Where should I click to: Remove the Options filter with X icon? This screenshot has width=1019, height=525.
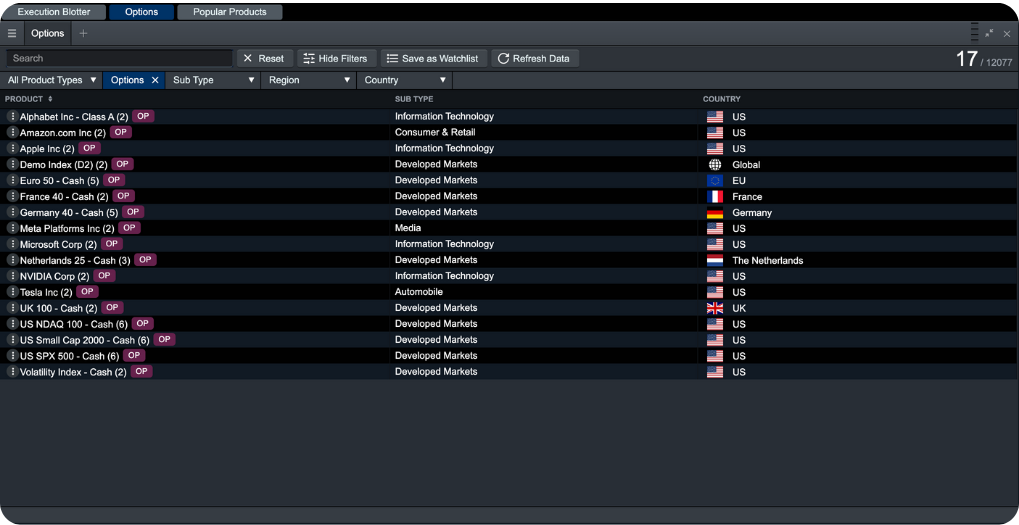pos(155,80)
